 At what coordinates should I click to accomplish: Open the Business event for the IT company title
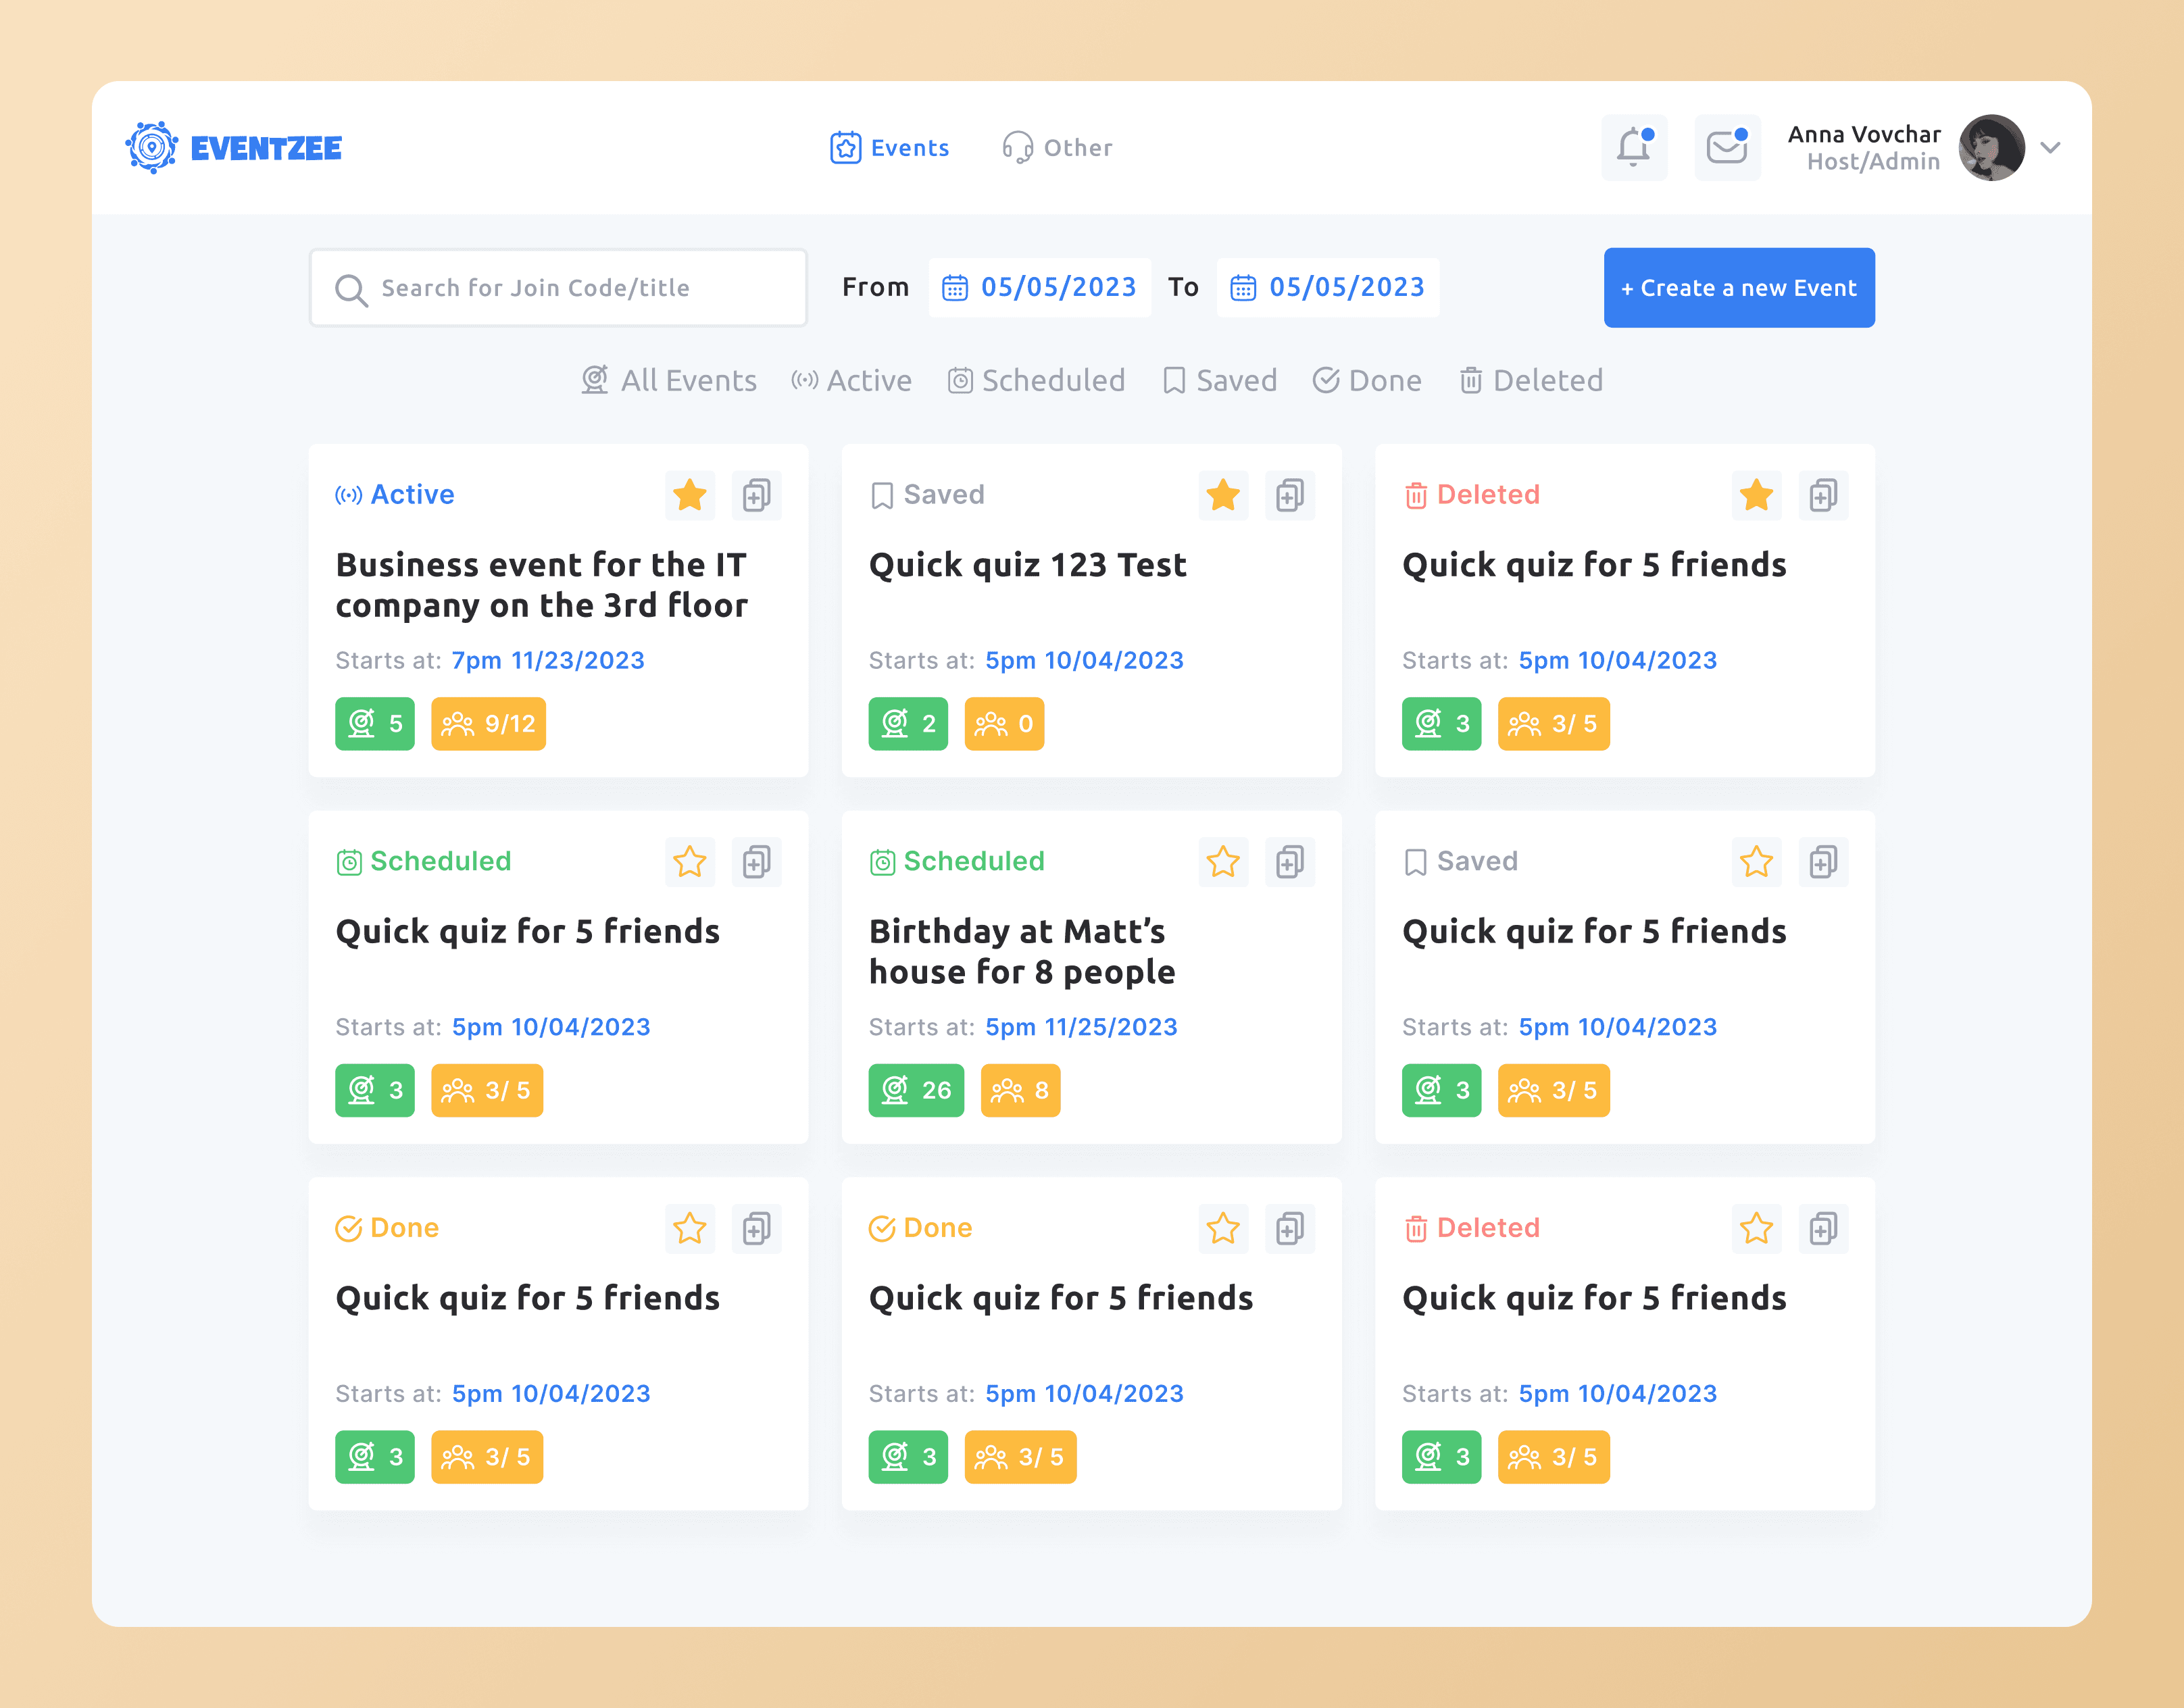pyautogui.click(x=542, y=585)
